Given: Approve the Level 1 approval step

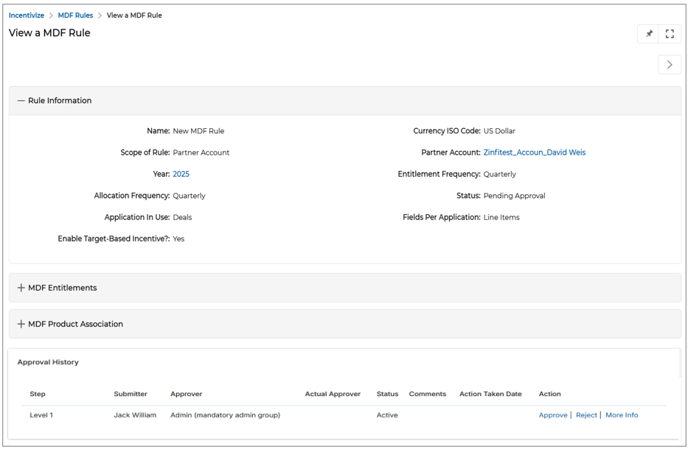Looking at the screenshot, I should pyautogui.click(x=552, y=415).
